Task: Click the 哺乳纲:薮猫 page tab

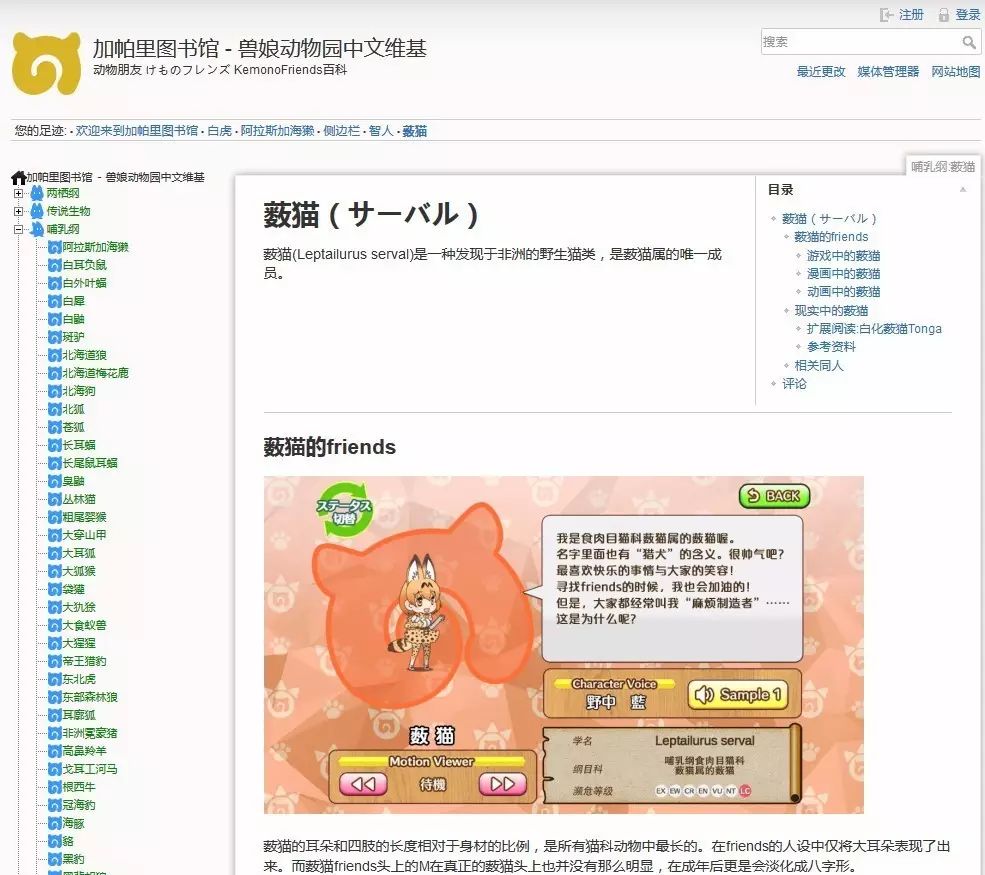Action: (943, 166)
